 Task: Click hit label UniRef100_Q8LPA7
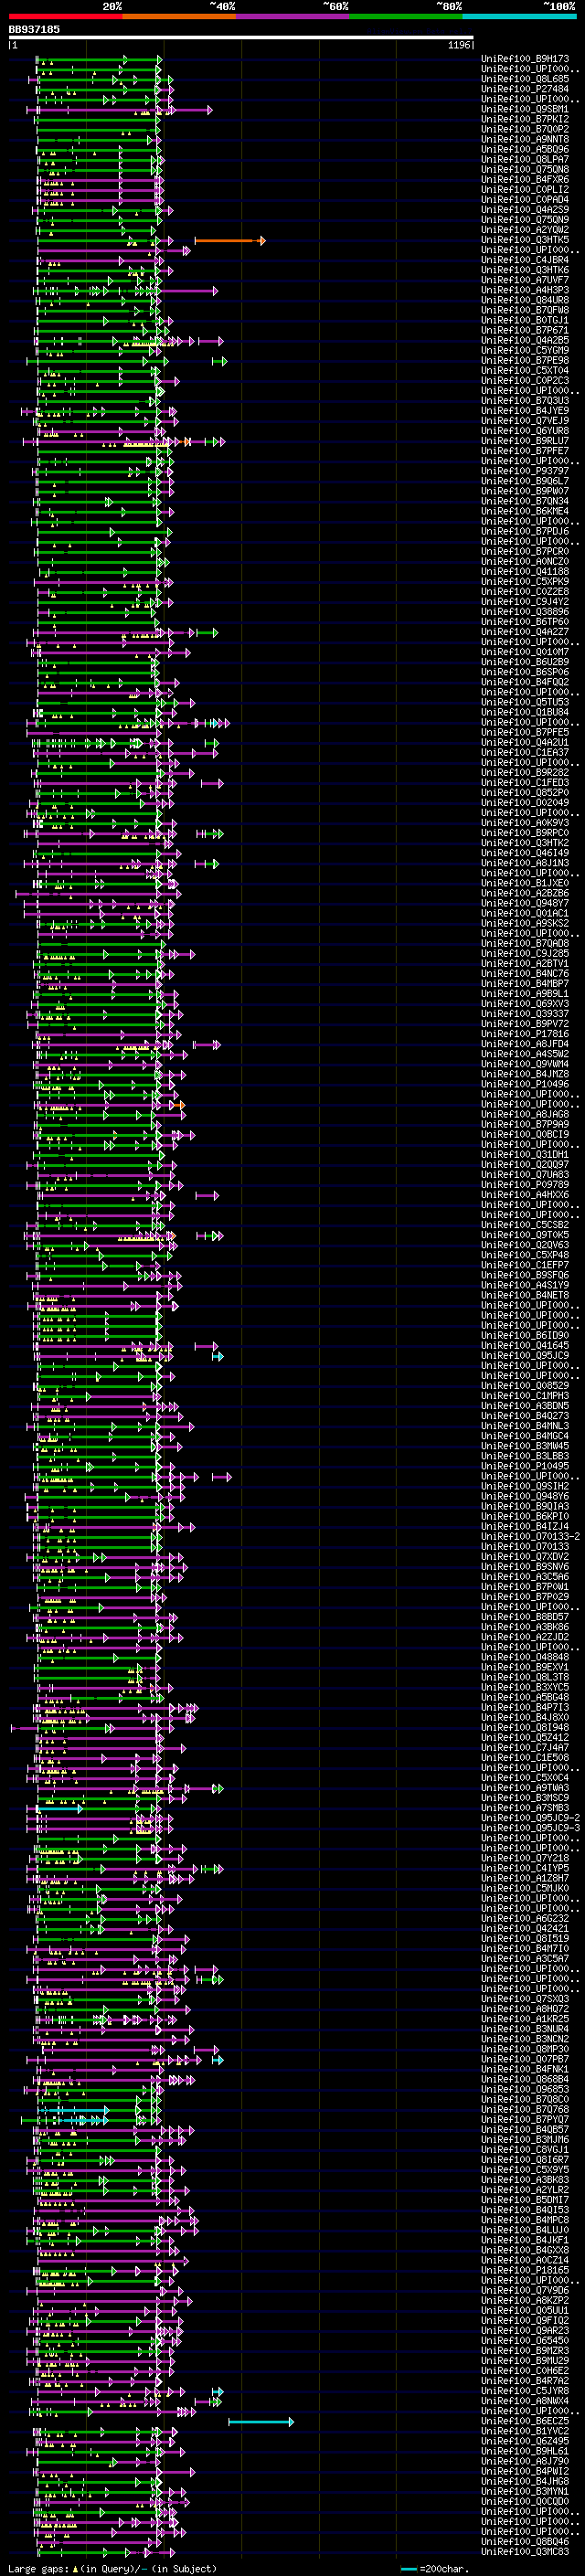[525, 160]
